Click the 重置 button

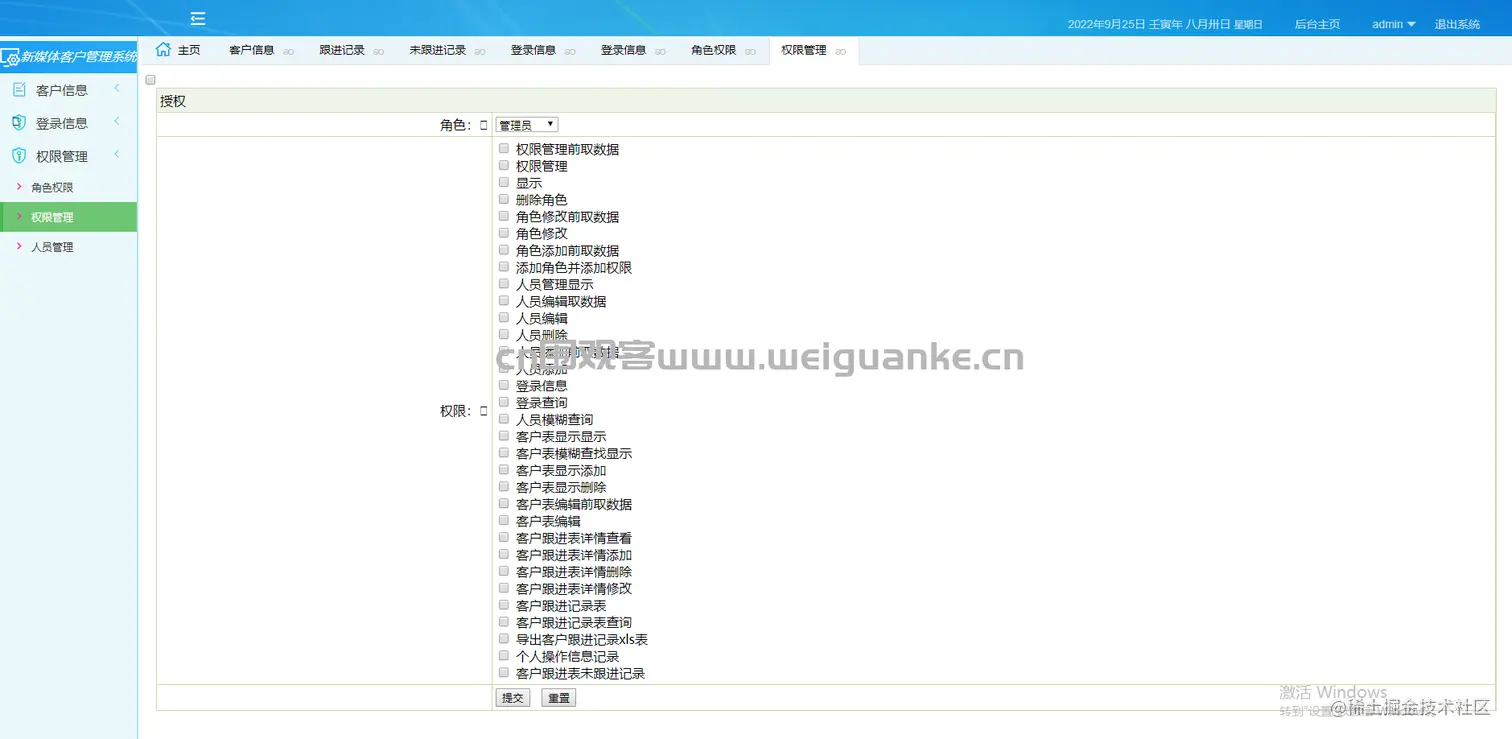tap(559, 698)
